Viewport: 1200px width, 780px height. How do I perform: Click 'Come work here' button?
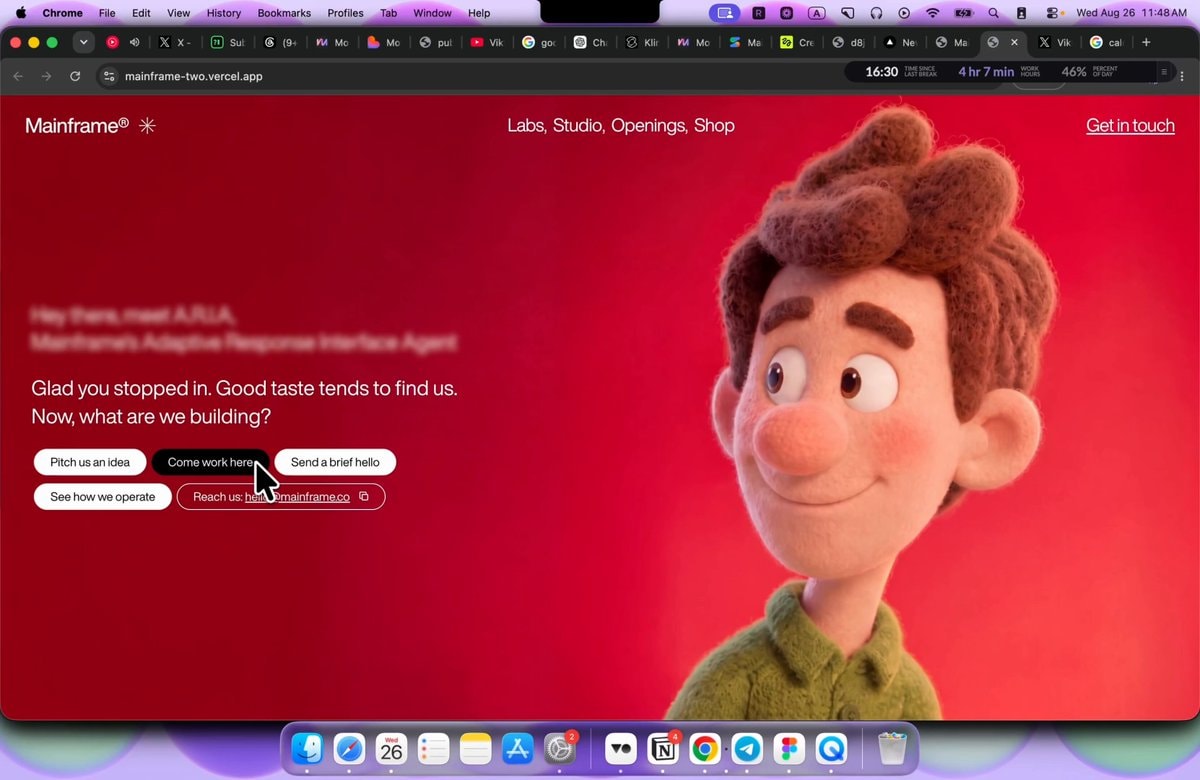point(211,462)
